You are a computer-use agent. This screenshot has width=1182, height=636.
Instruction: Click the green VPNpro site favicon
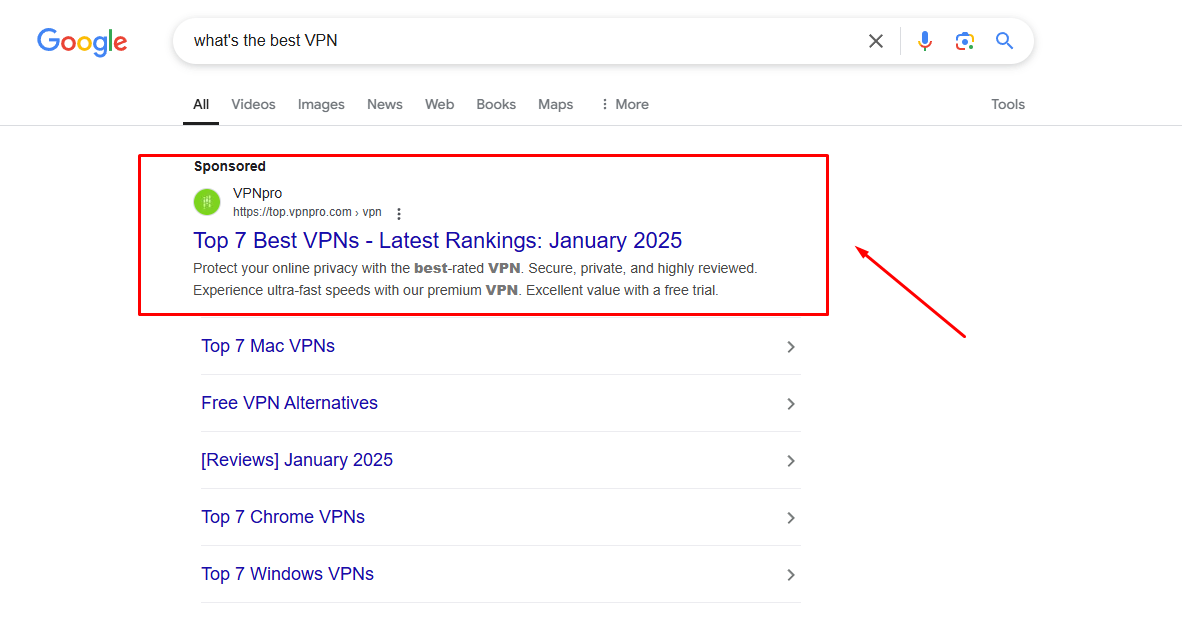(x=207, y=202)
